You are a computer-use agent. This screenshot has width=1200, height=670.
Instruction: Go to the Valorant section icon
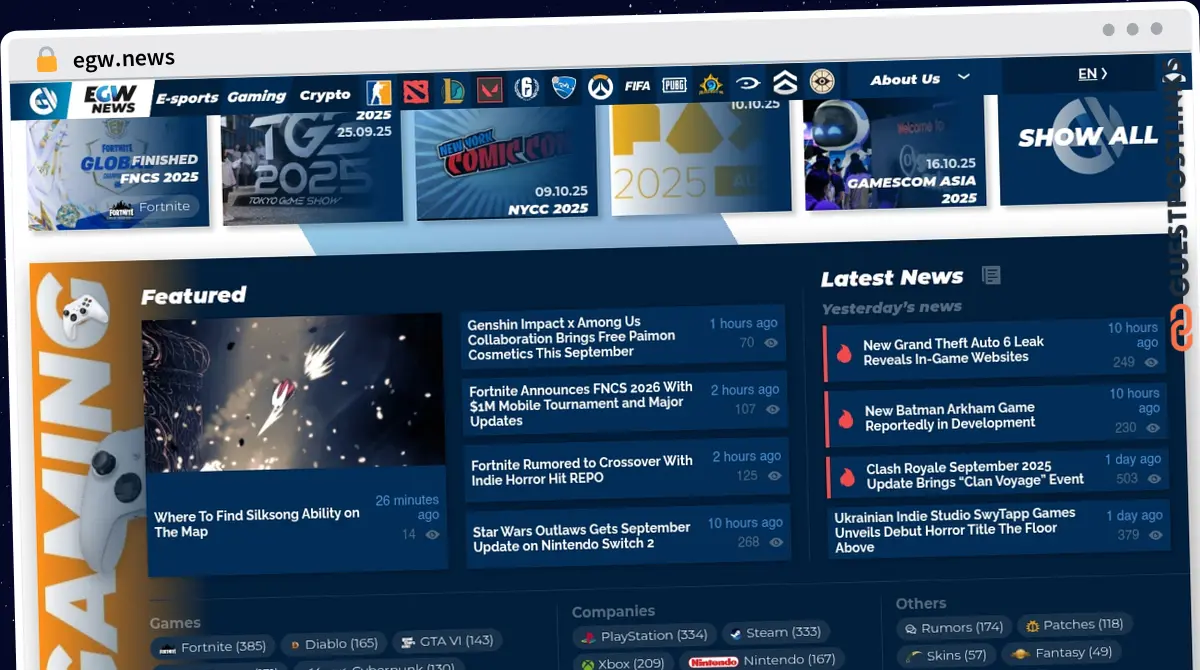[x=490, y=90]
